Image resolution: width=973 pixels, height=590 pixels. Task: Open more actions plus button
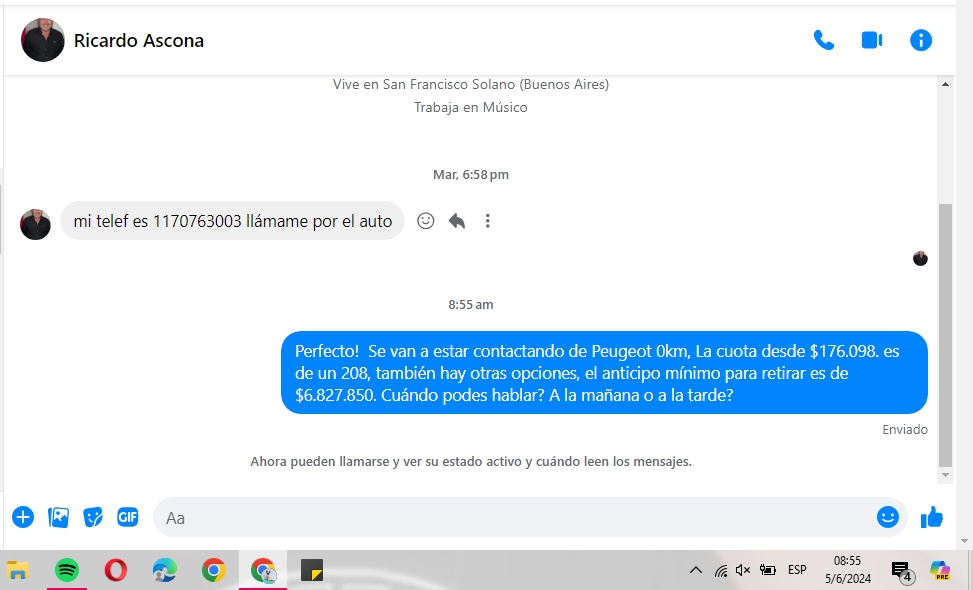click(23, 517)
